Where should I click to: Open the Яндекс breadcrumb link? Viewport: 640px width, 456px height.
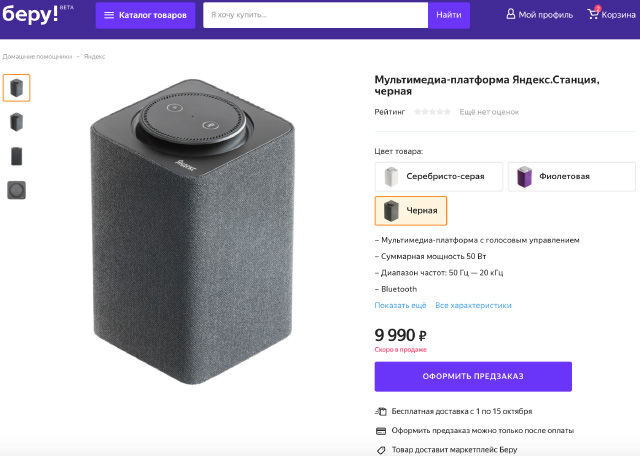click(x=95, y=56)
